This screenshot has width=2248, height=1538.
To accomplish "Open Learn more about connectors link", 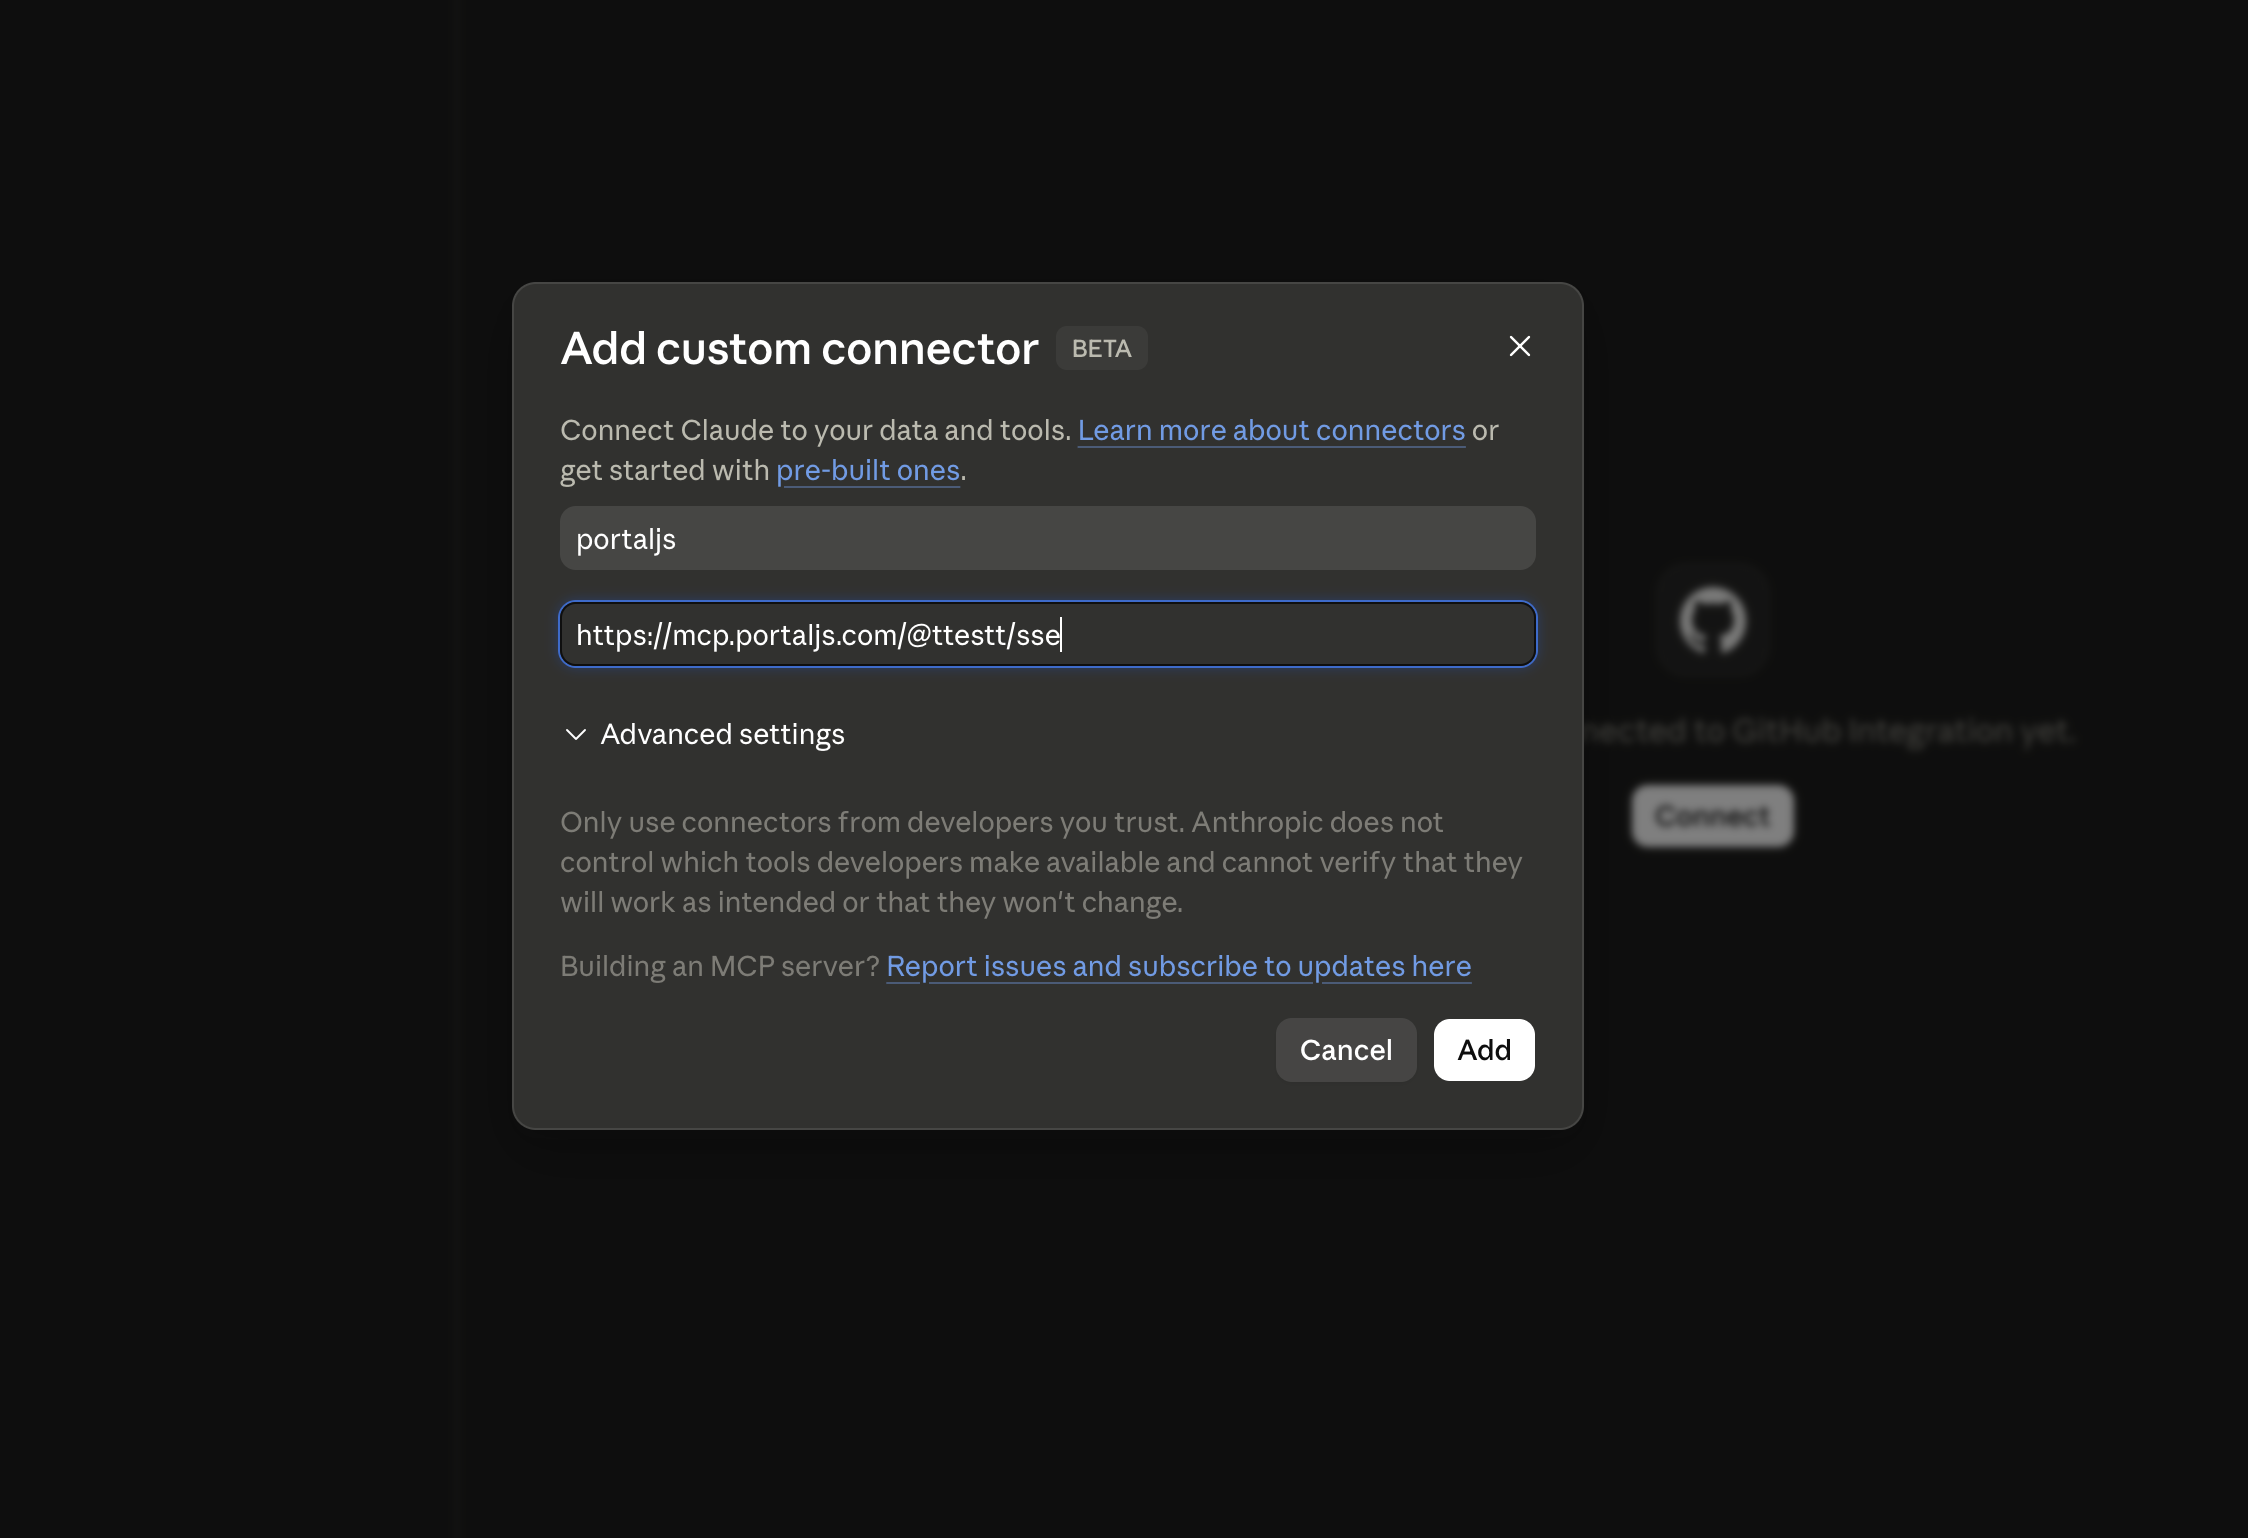I will pos(1271,430).
